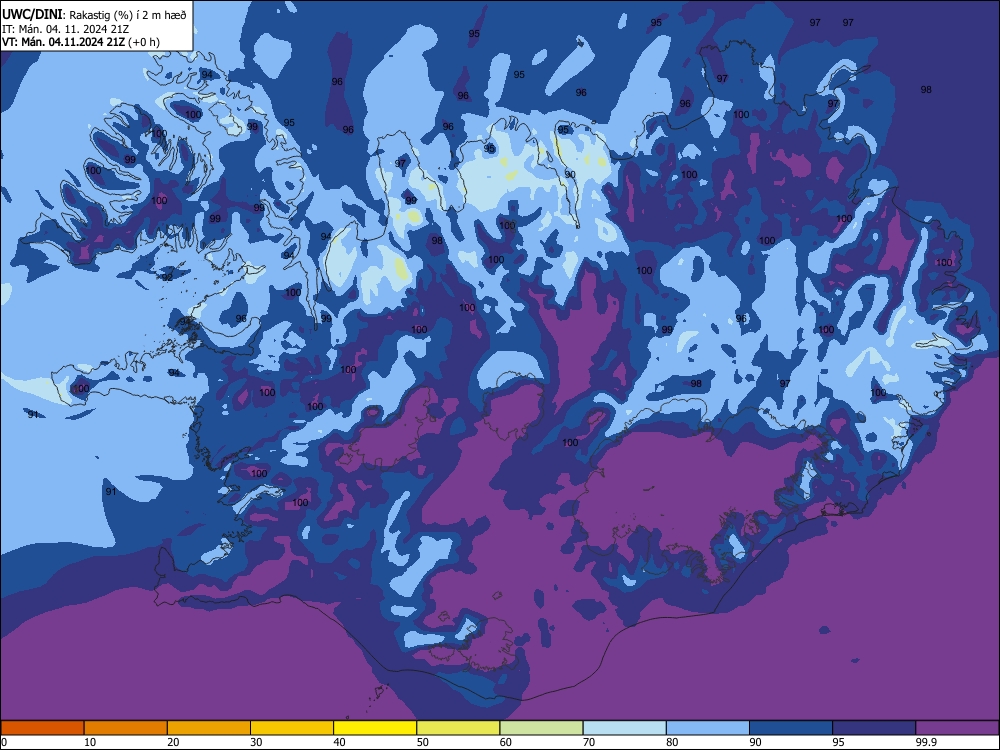Click the light orange 20–30 legend swatch

pyautogui.click(x=209, y=728)
